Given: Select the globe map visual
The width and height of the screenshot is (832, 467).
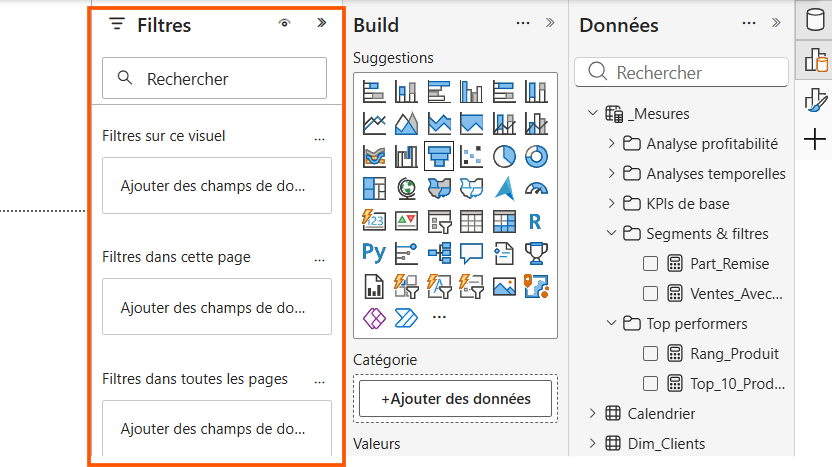Looking at the screenshot, I should pos(406,188).
